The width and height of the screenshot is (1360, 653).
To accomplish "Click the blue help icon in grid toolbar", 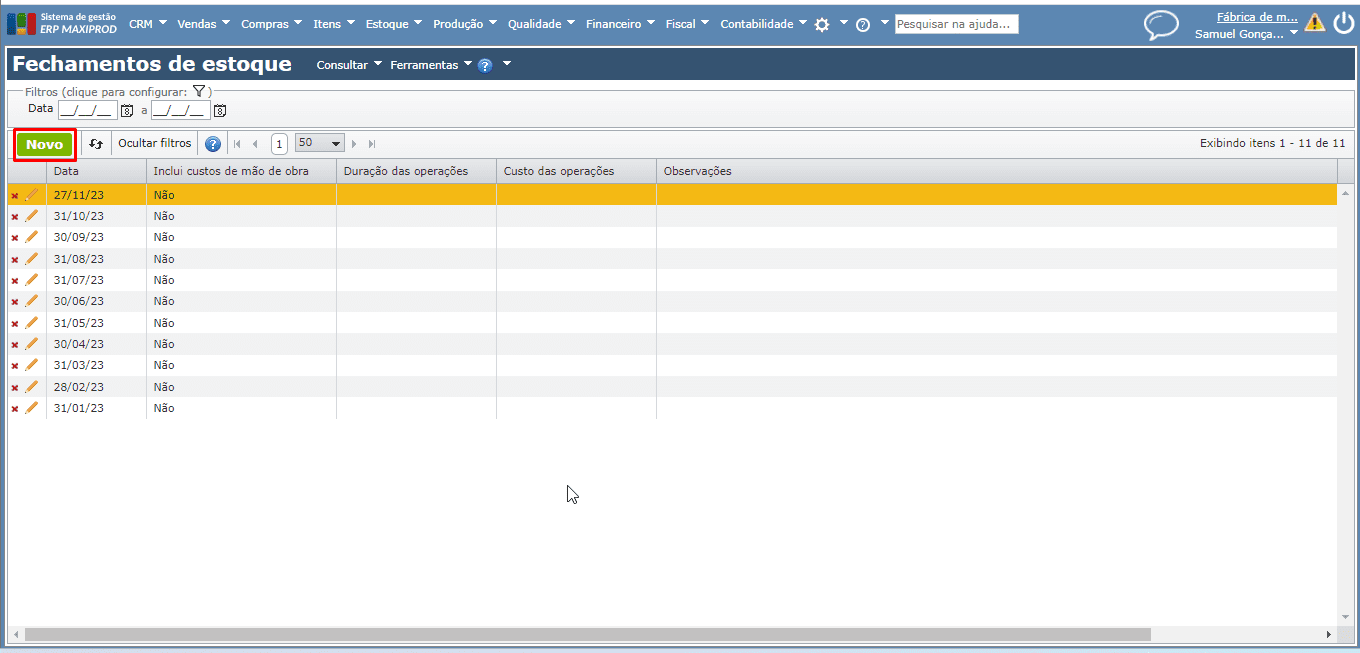I will tap(213, 144).
